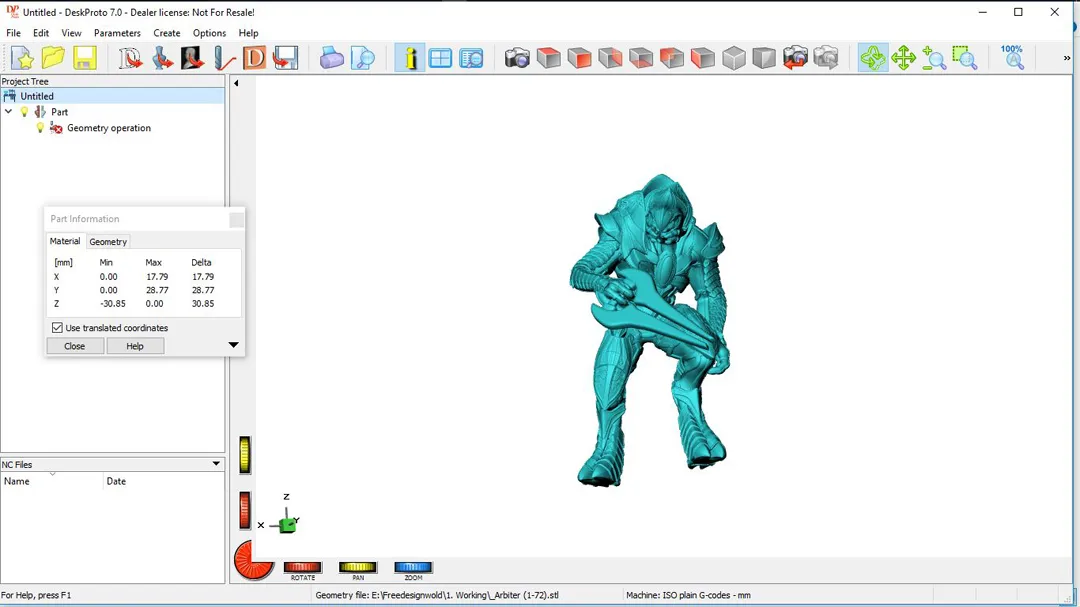The height and width of the screenshot is (607, 1080).
Task: Print using the purple printer icon
Action: (x=331, y=58)
